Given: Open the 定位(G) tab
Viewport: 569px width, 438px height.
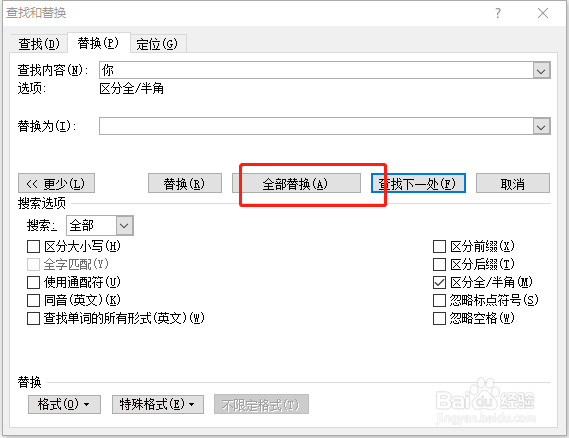Looking at the screenshot, I should [157, 44].
